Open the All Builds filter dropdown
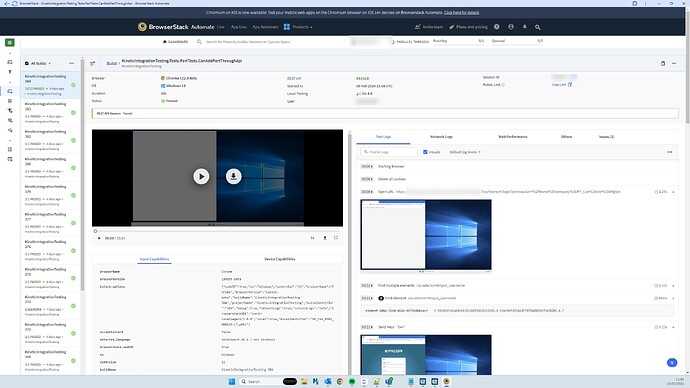690x388 pixels. [38, 63]
